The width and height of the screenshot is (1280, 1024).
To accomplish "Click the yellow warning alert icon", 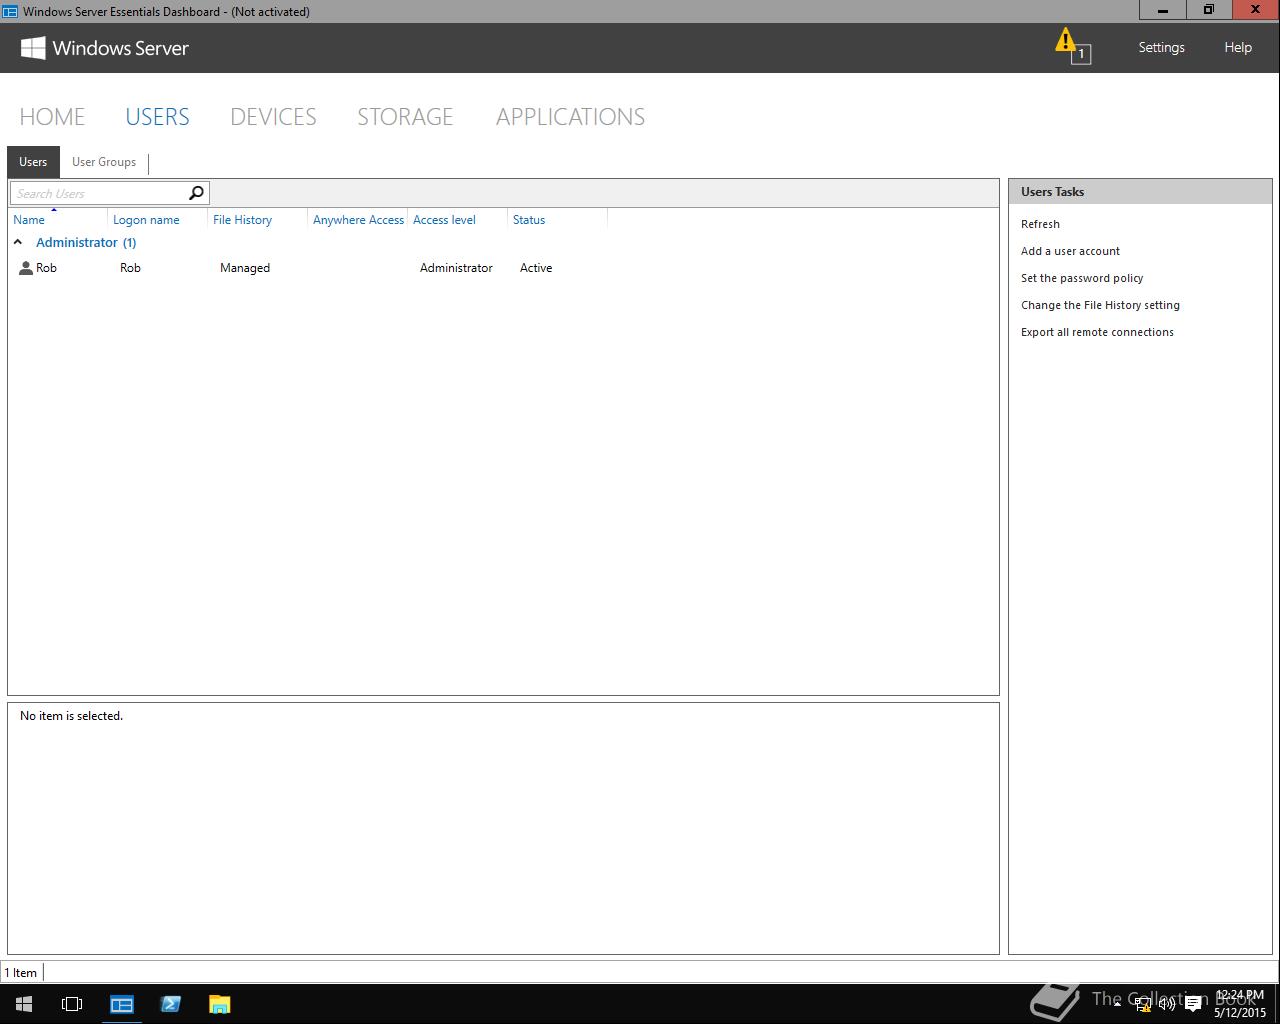I will 1067,43.
